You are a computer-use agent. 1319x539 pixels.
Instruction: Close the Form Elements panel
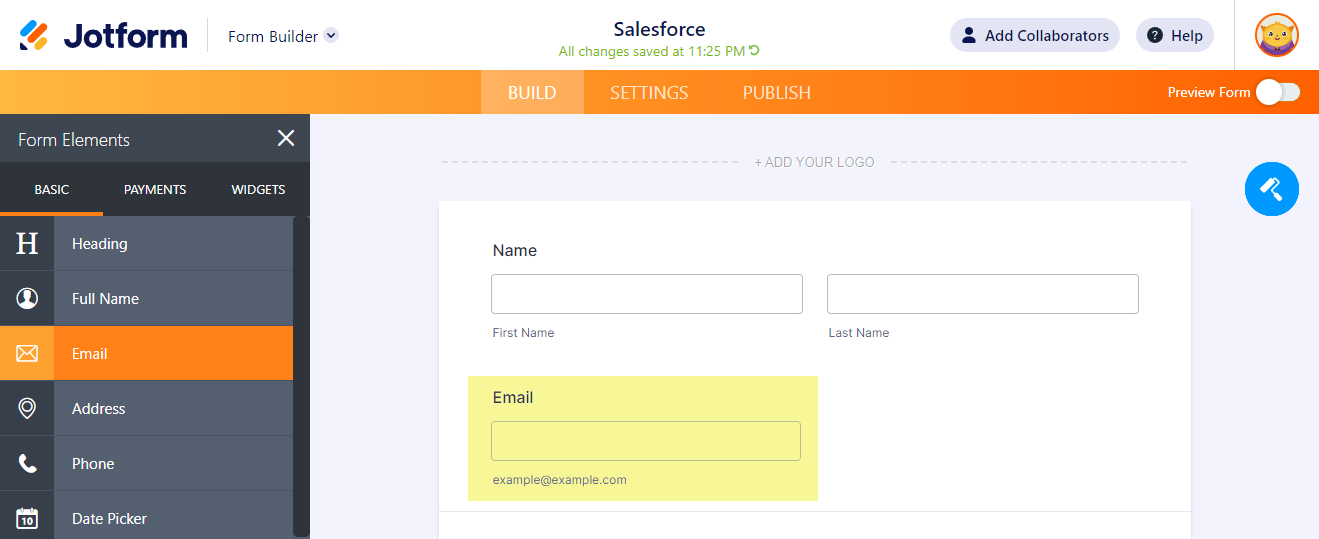pos(286,139)
